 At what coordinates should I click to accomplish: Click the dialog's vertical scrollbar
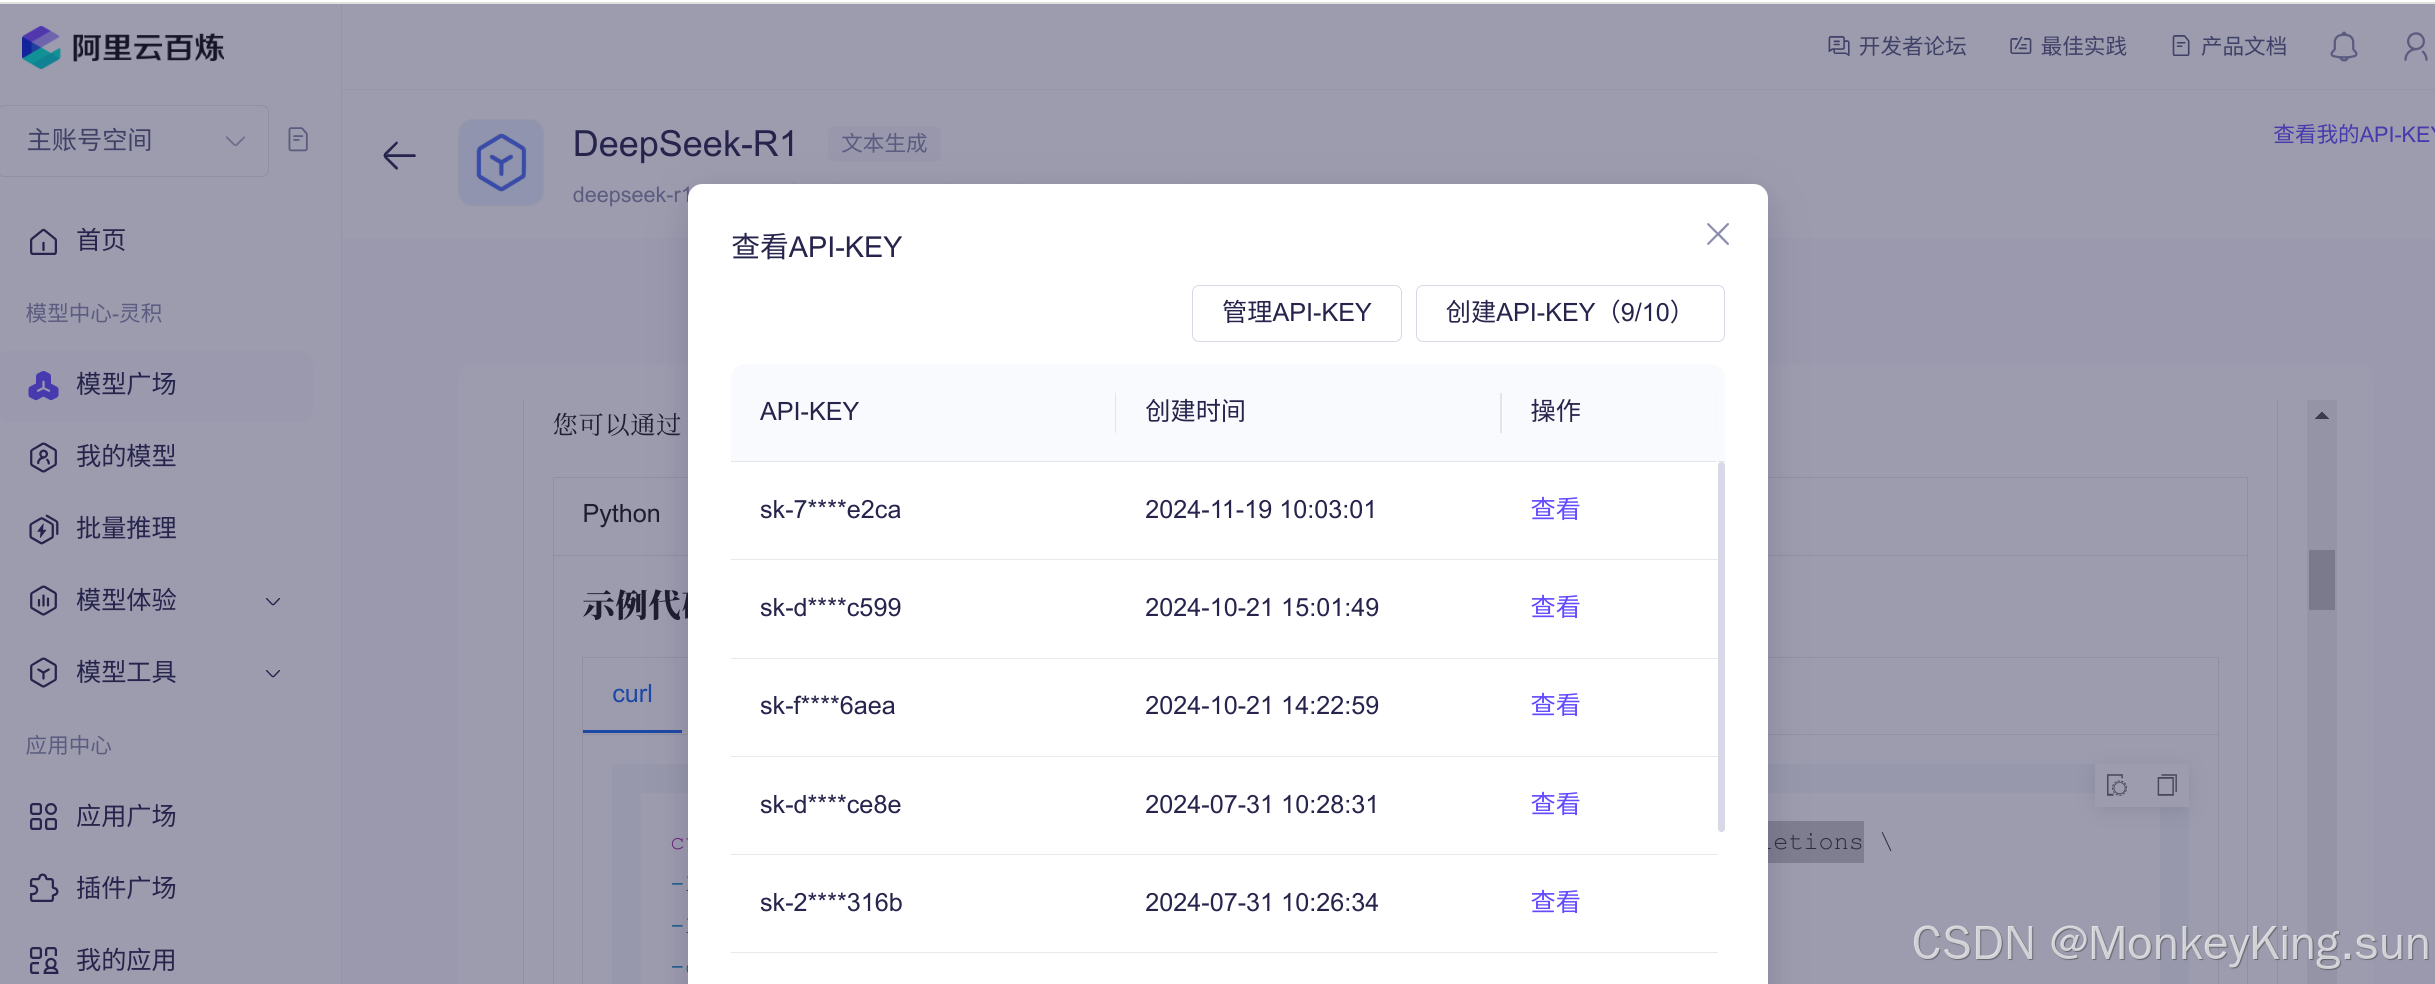point(1721,646)
